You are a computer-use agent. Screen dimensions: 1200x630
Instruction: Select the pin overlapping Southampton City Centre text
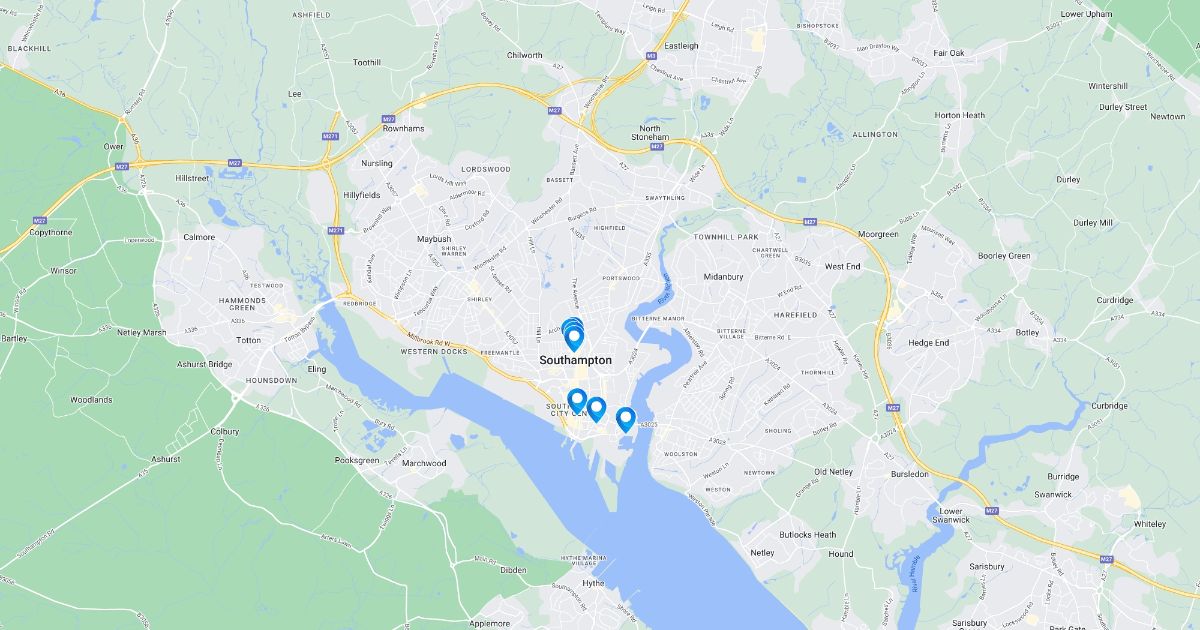pos(577,401)
